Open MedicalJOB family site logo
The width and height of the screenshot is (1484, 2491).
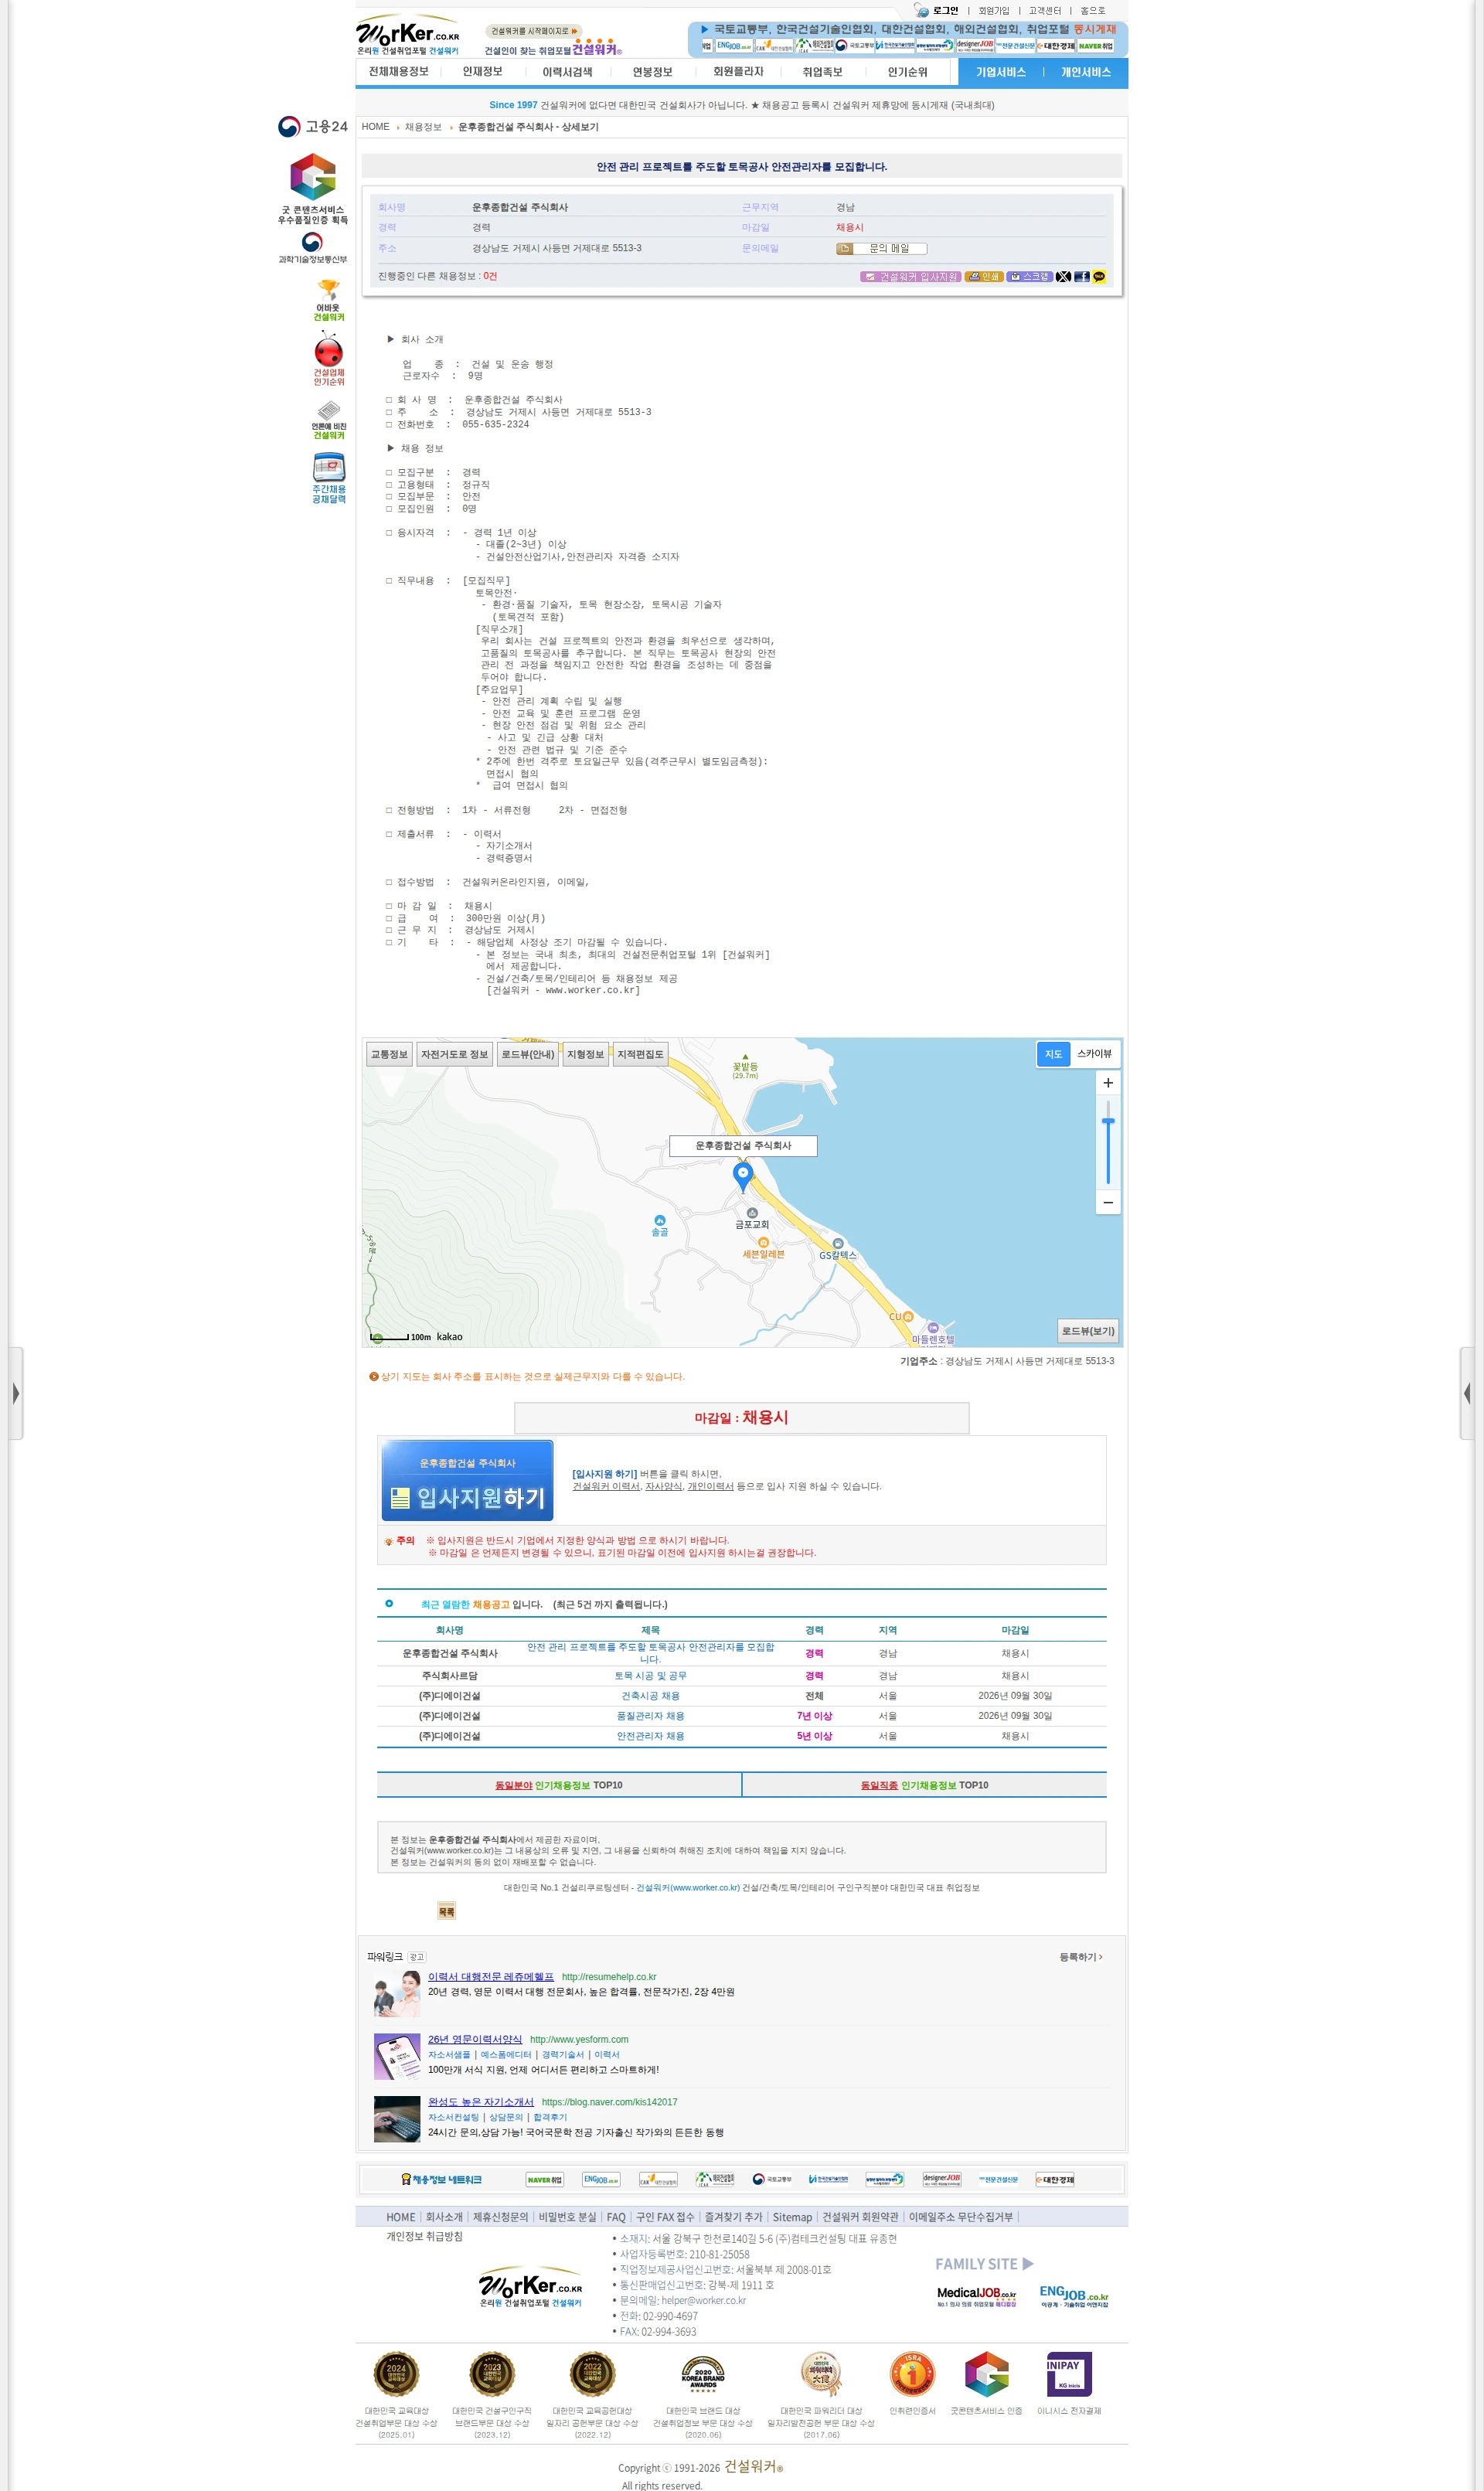(976, 2297)
